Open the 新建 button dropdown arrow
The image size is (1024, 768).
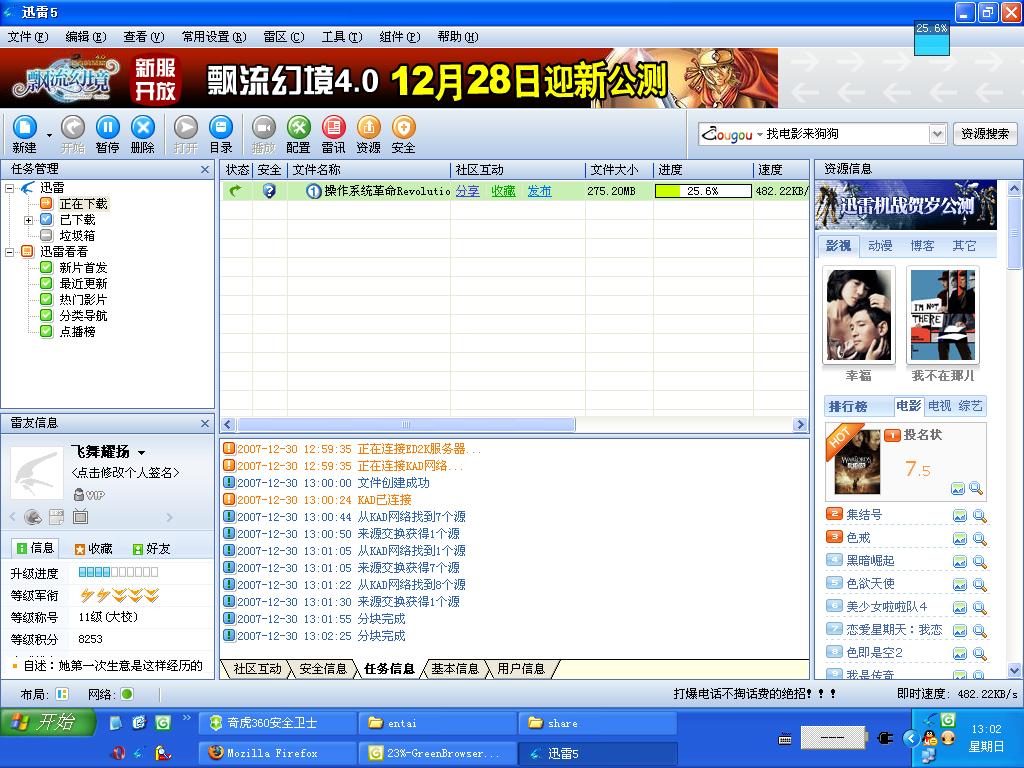(49, 135)
